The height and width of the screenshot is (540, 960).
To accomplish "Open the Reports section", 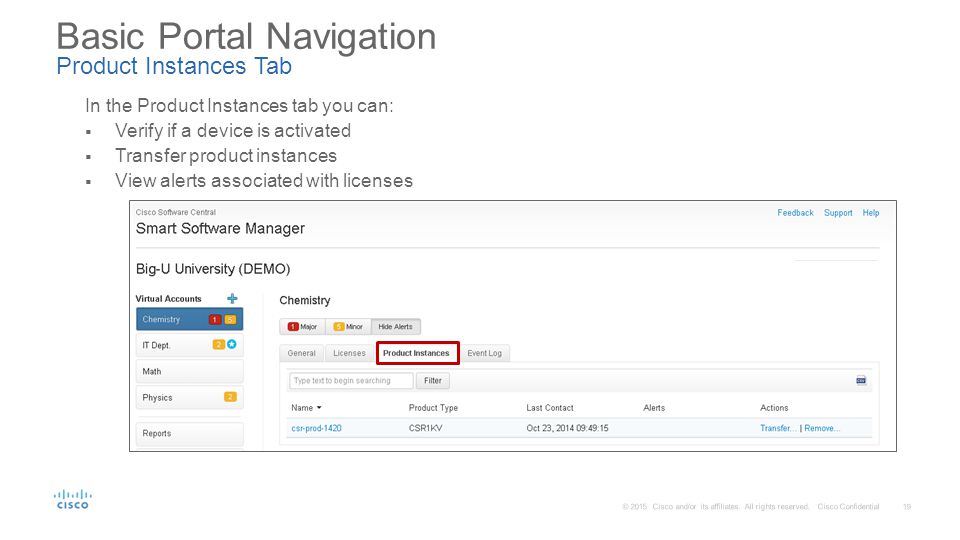I will coord(189,433).
